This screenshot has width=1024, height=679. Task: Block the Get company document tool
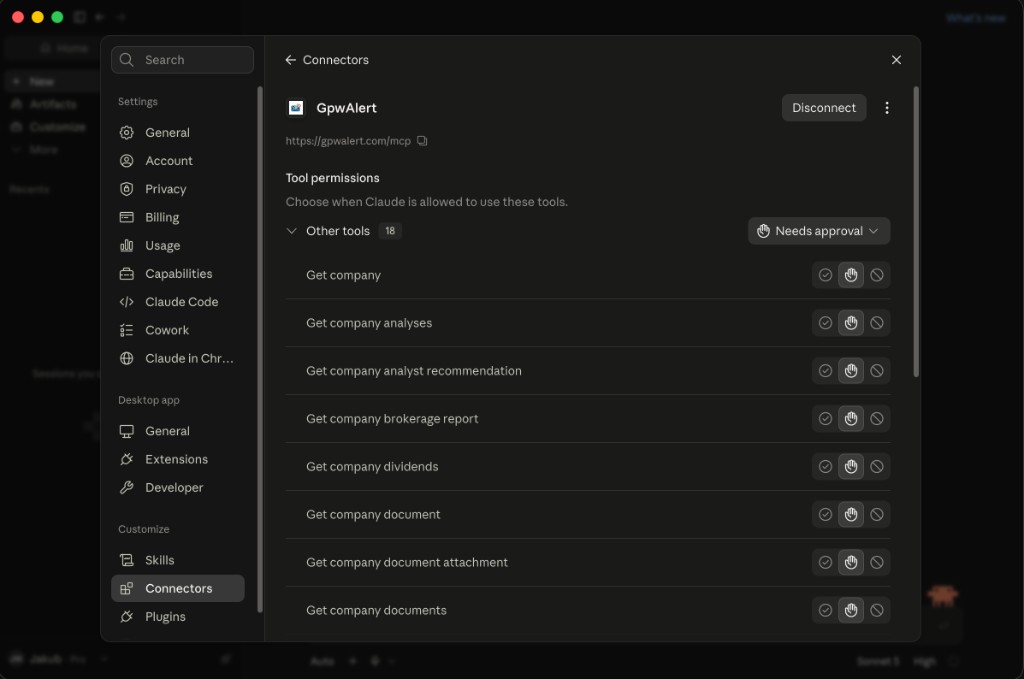tap(876, 514)
